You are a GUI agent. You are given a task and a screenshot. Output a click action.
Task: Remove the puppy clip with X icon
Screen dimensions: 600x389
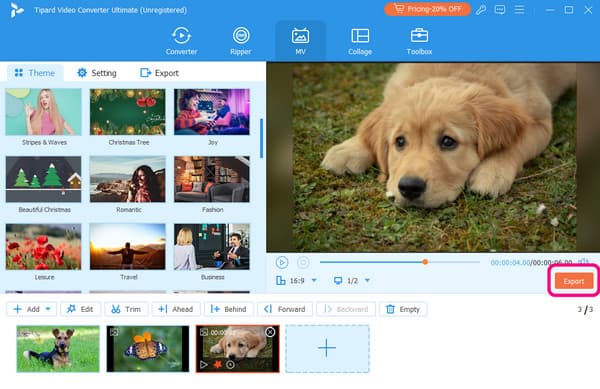tap(270, 332)
